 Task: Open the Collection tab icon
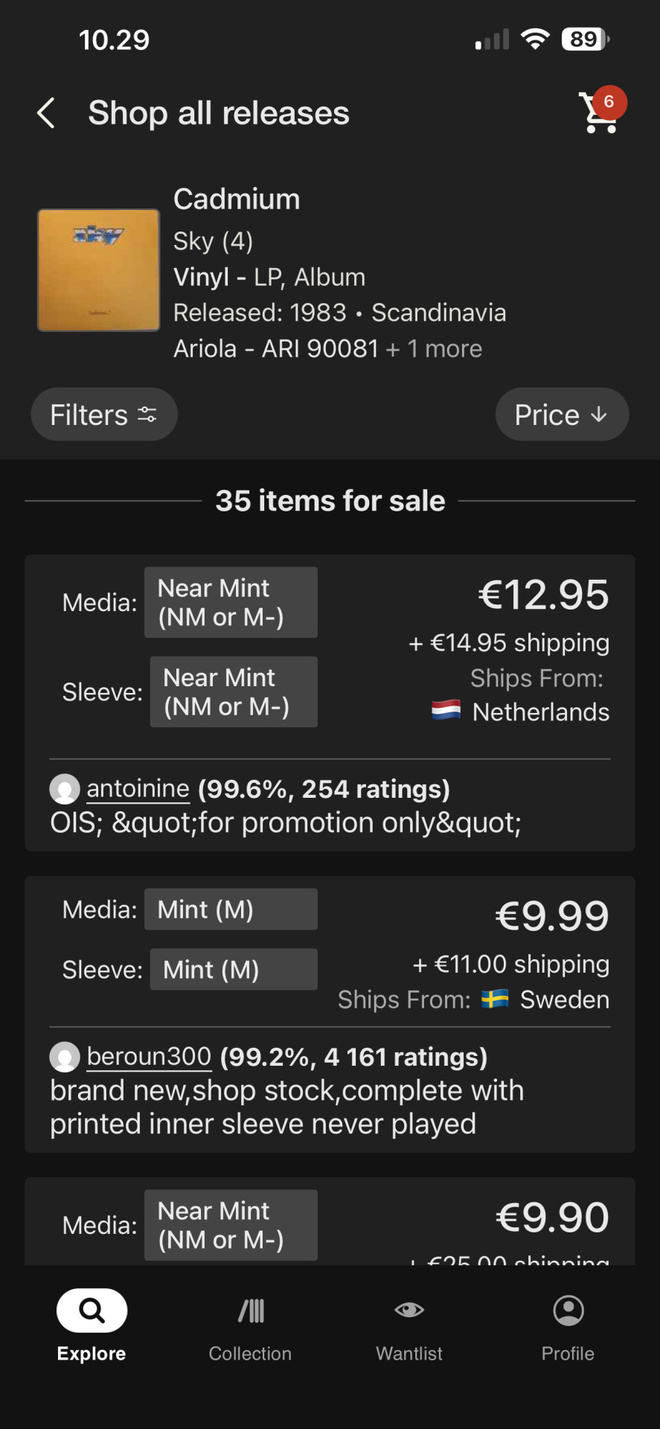pos(250,1310)
